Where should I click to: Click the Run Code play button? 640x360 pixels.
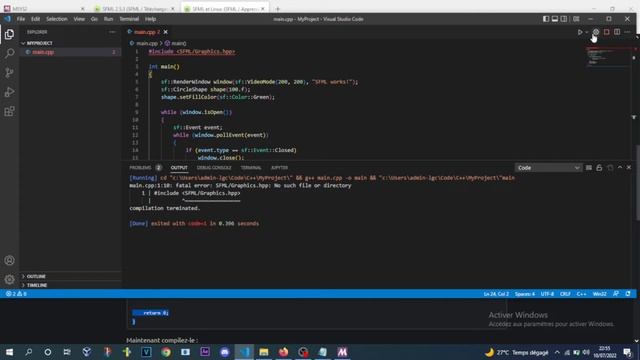(x=580, y=32)
